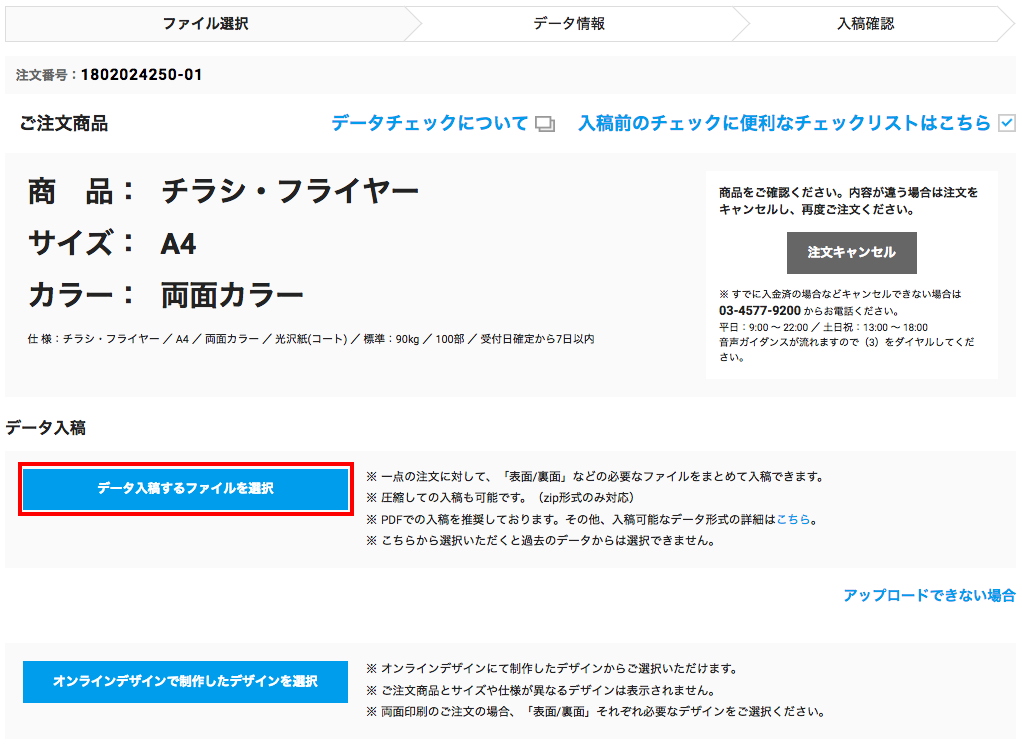Click the ご注文商品 heading
The width and height of the screenshot is (1022, 745).
[64, 124]
